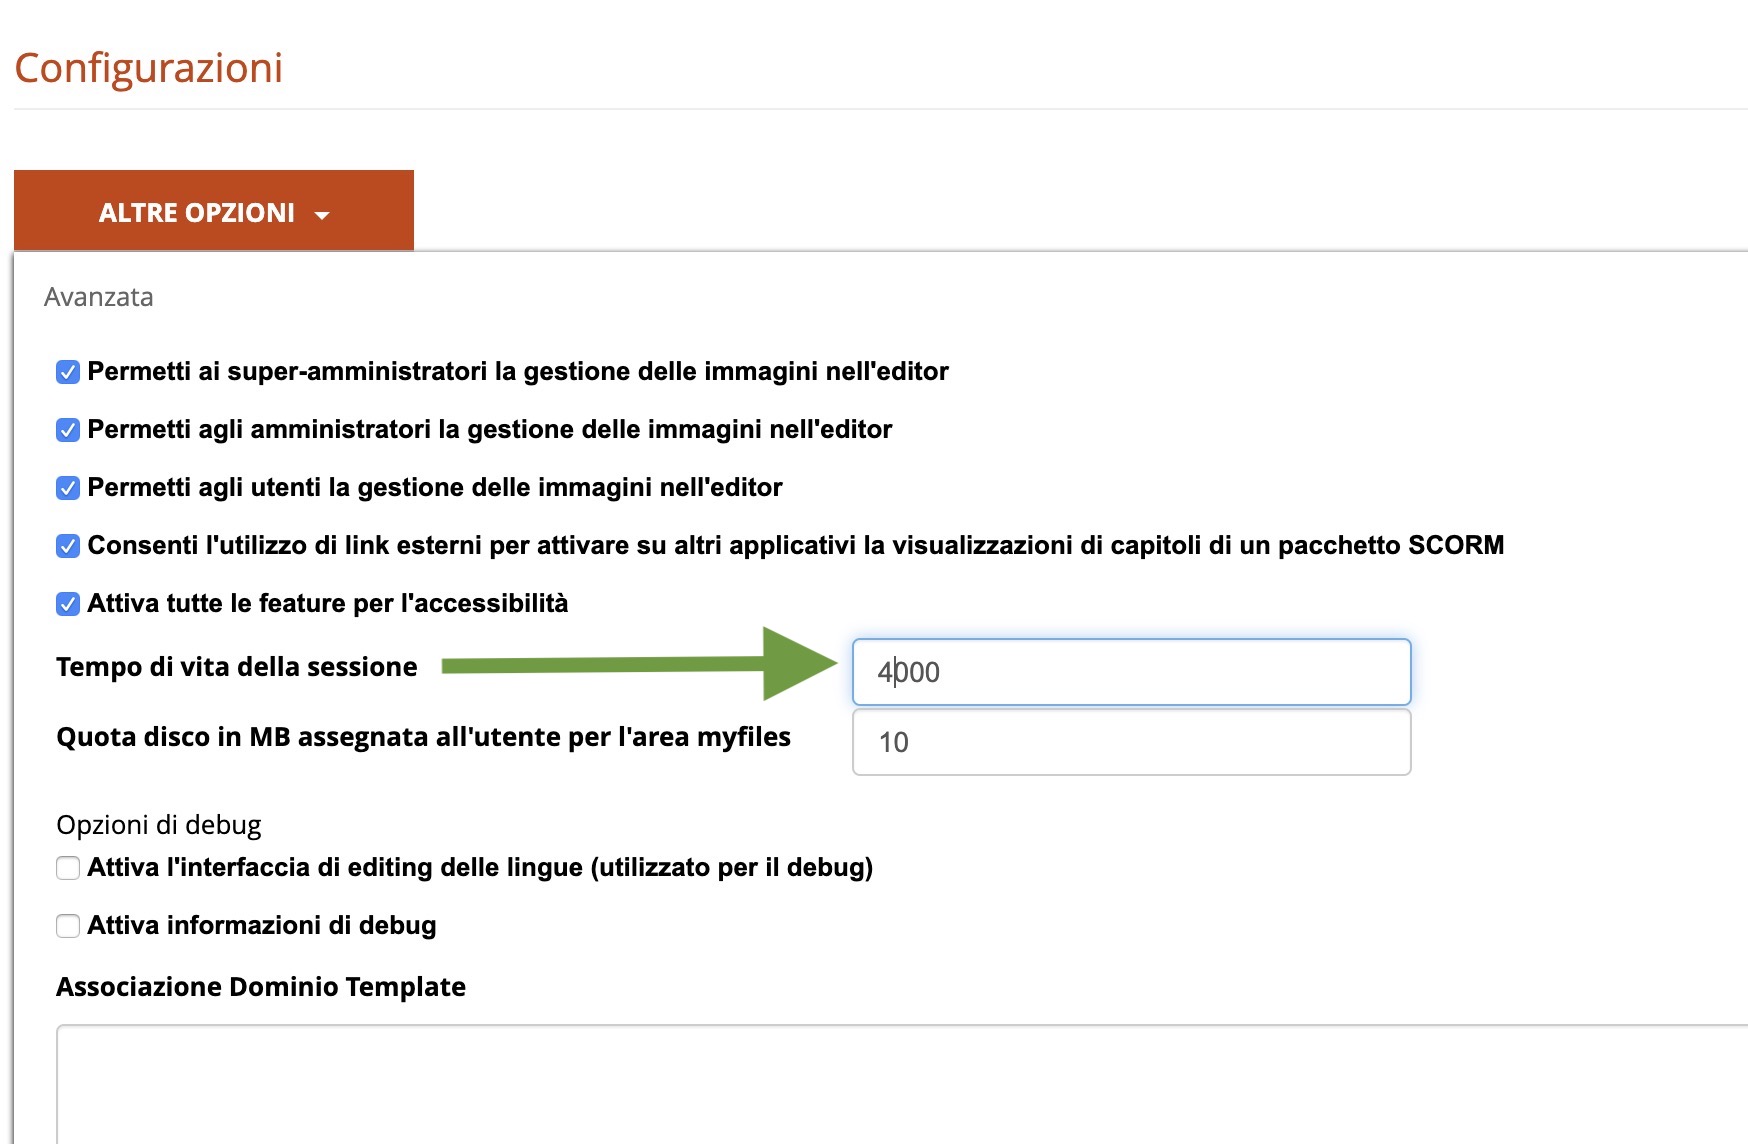Image resolution: width=1748 pixels, height=1144 pixels.
Task: Focus the session lifetime field showing 4000
Action: click(x=1130, y=672)
